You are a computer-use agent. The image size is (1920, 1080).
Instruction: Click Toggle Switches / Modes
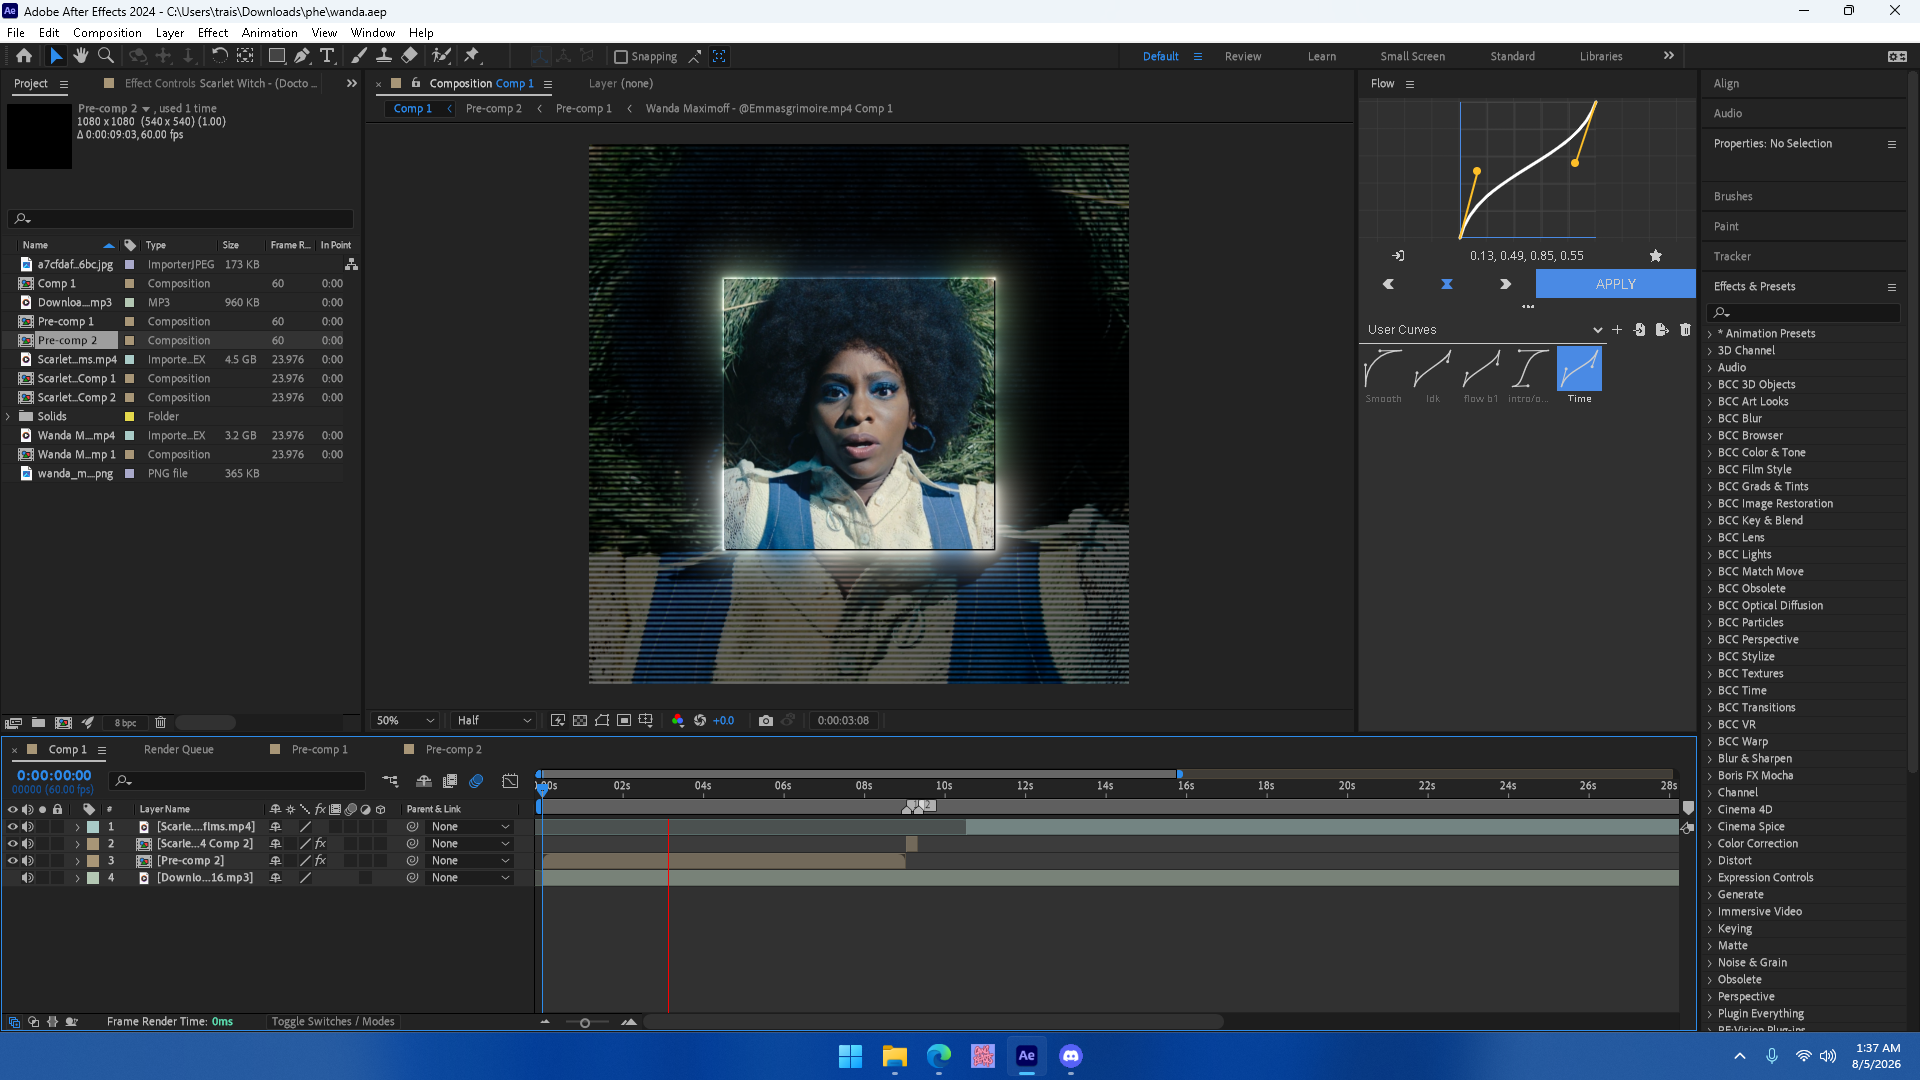[x=332, y=1022]
